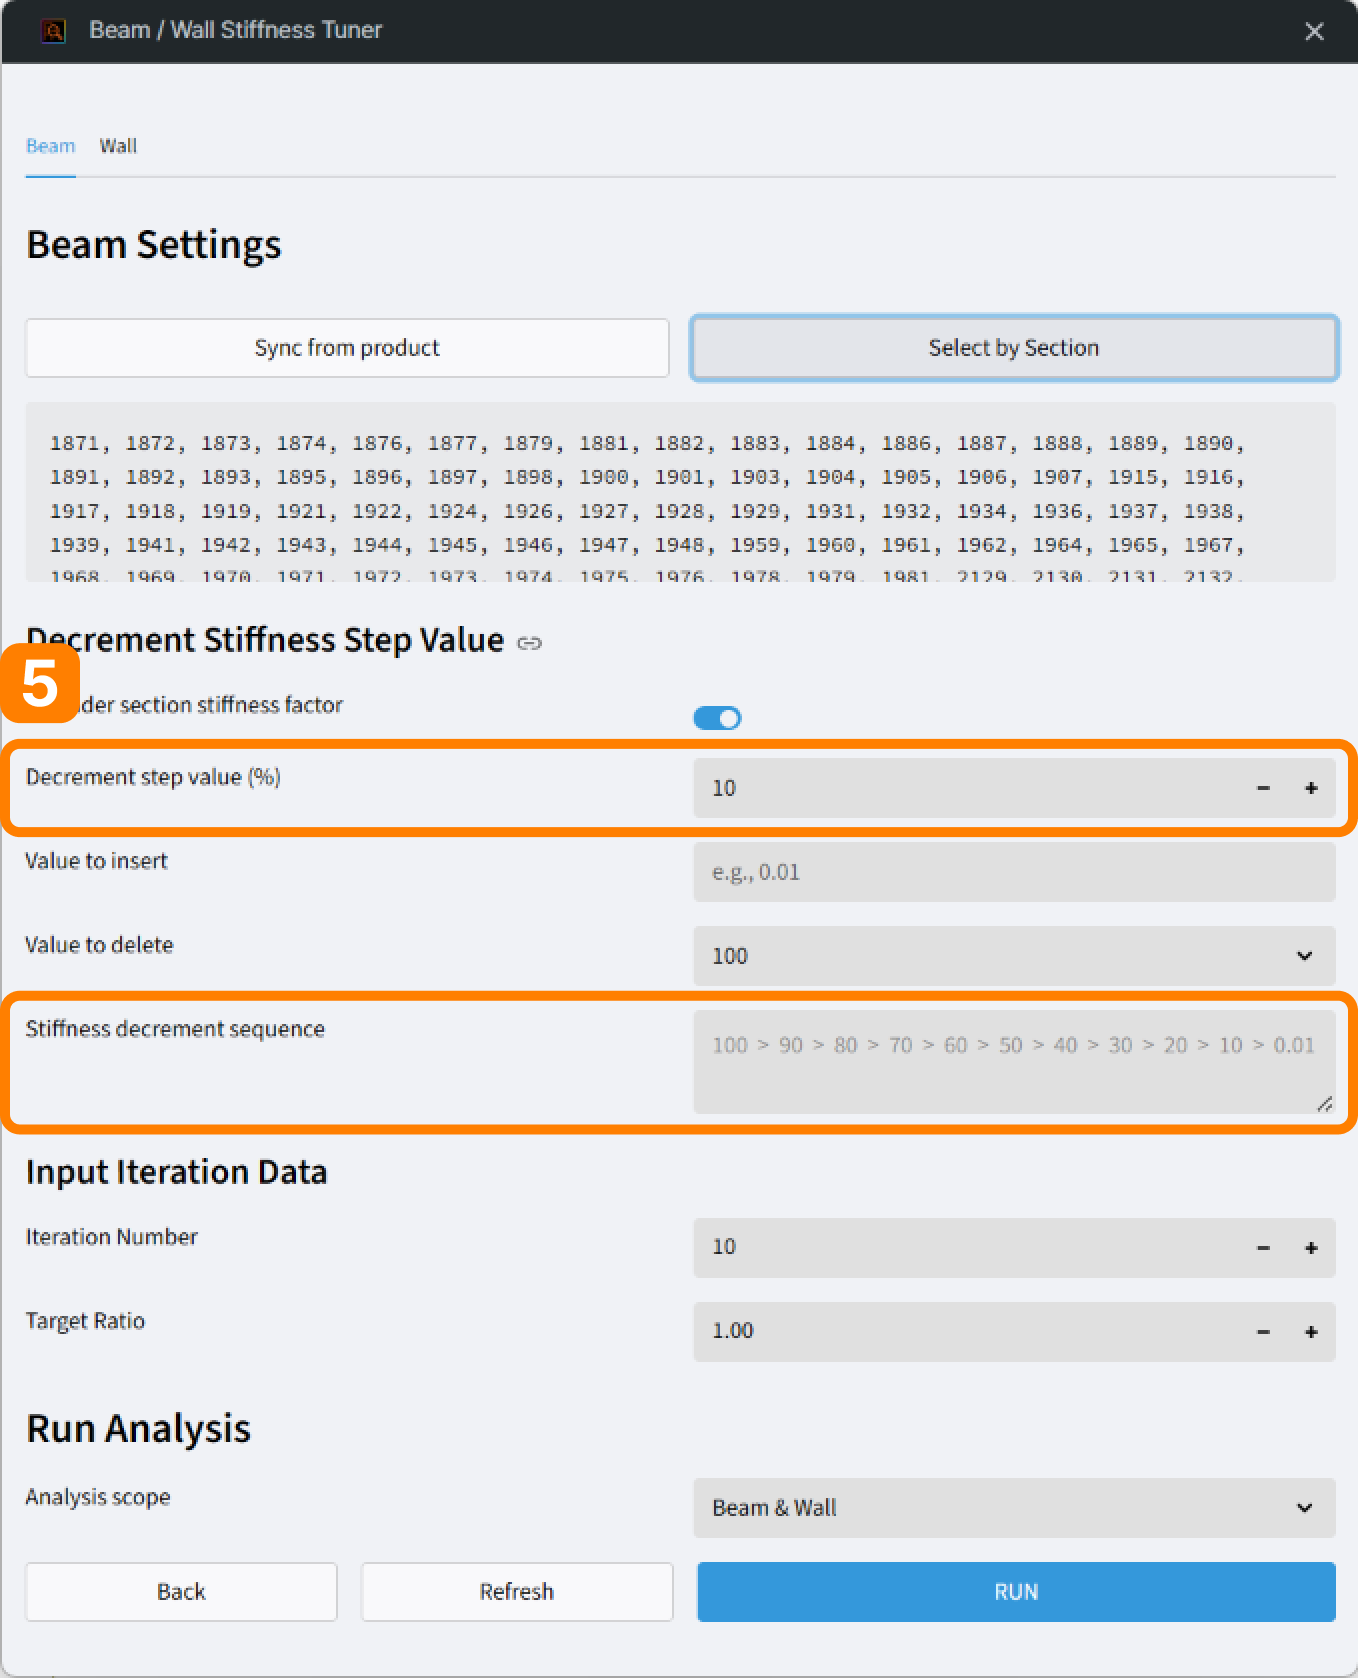This screenshot has width=1358, height=1678.
Task: Click element ID 1939 in the list
Action: (x=75, y=545)
